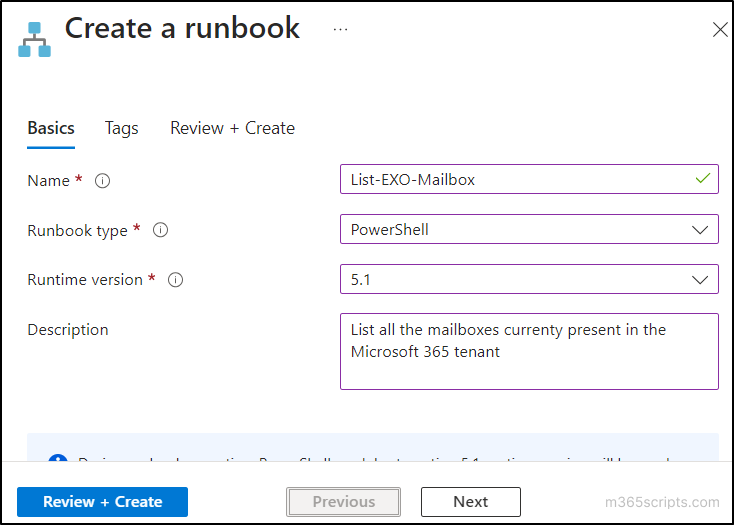Switch to the Tags tab
The width and height of the screenshot is (734, 525).
click(121, 128)
